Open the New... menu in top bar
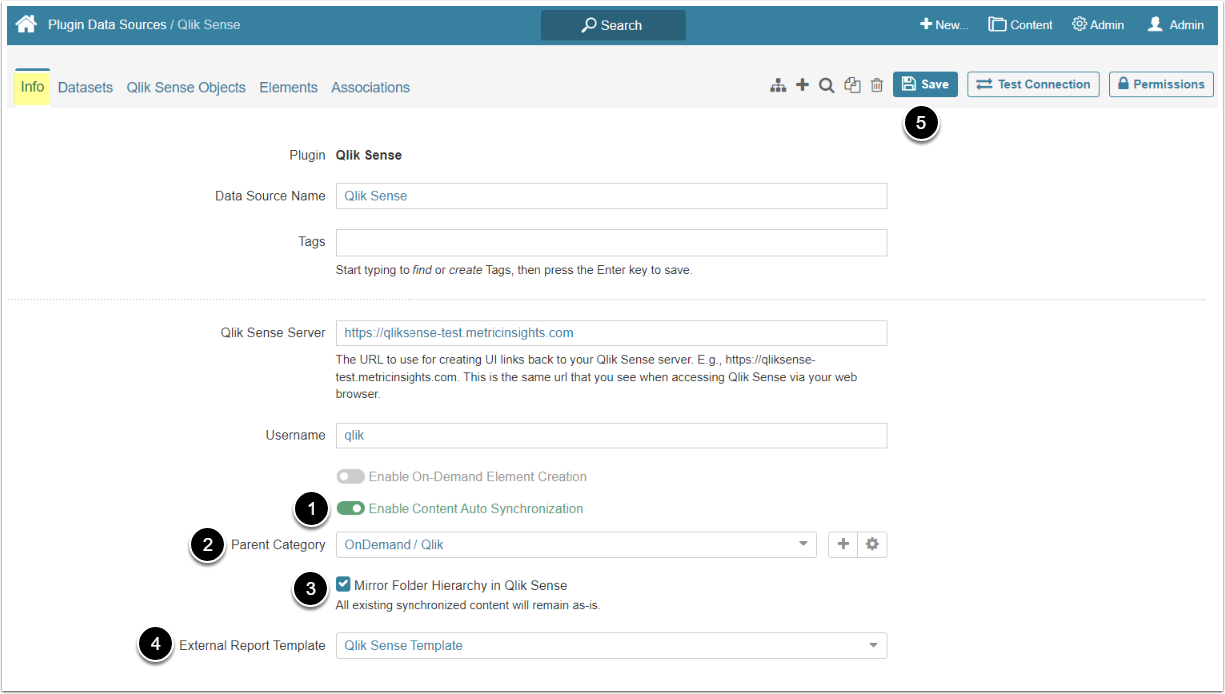The width and height of the screenshot is (1225, 694). [944, 25]
